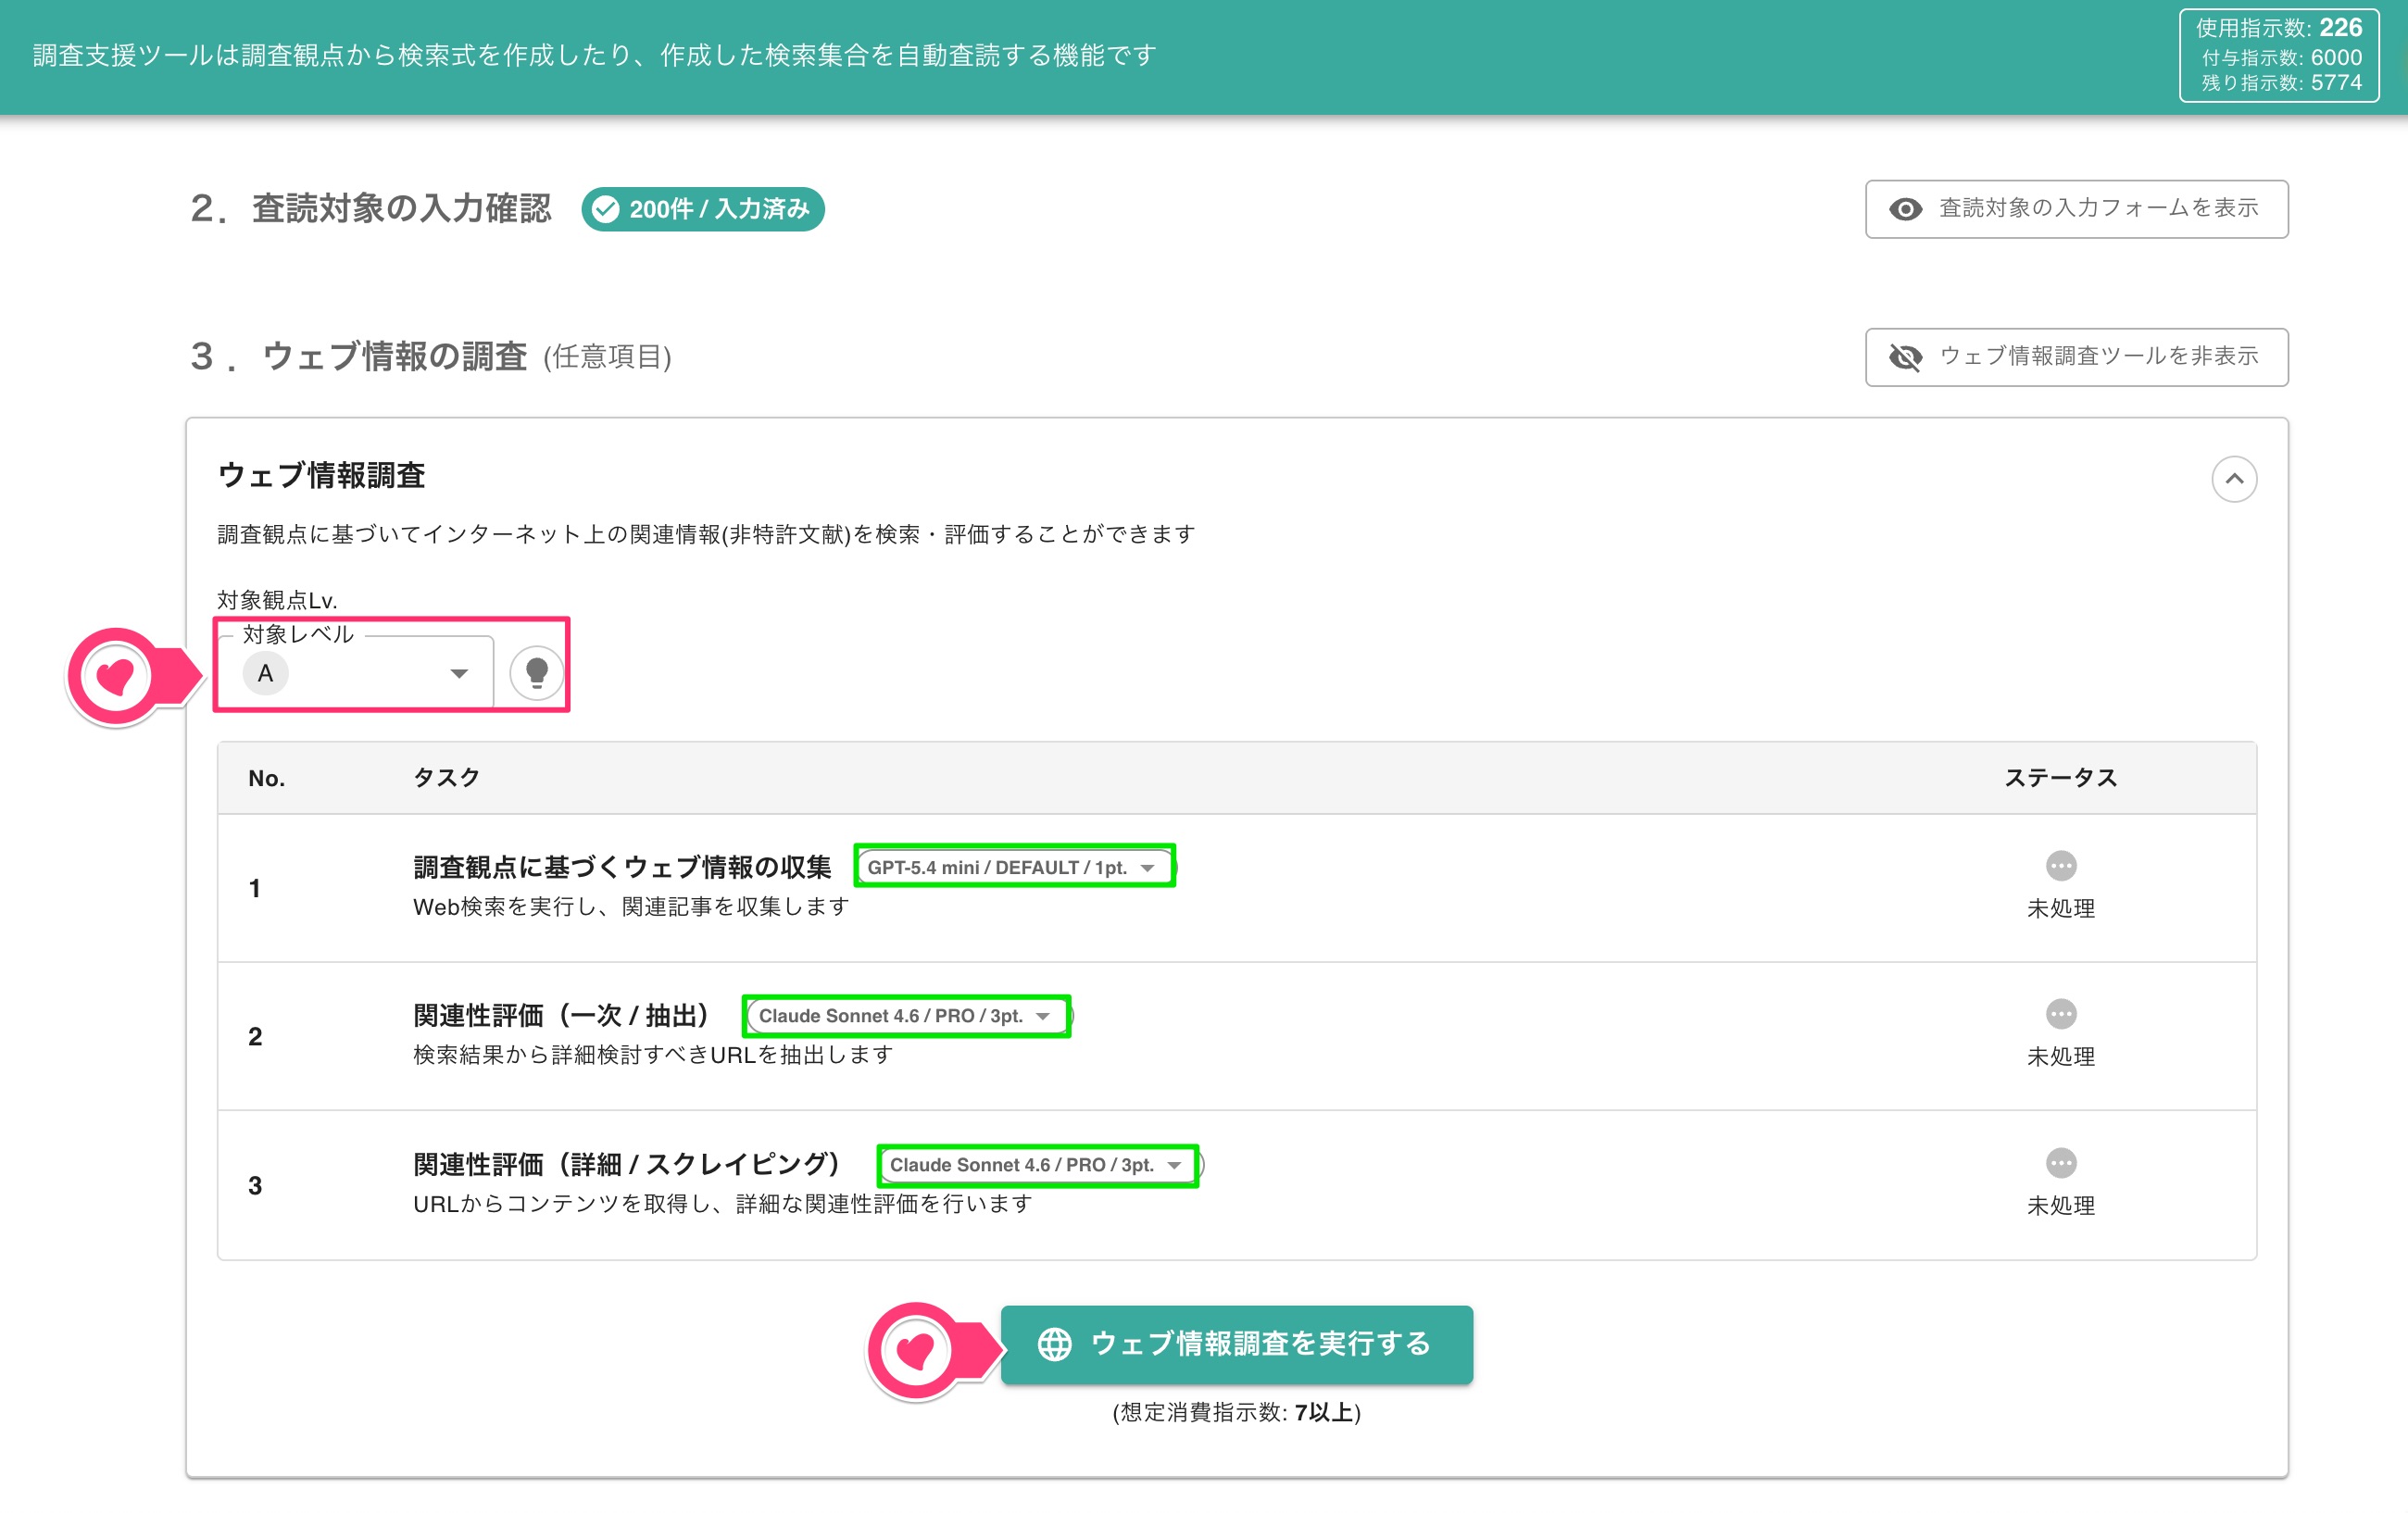Click the 想定消費指示数: 7以上 note

coord(1236,1412)
